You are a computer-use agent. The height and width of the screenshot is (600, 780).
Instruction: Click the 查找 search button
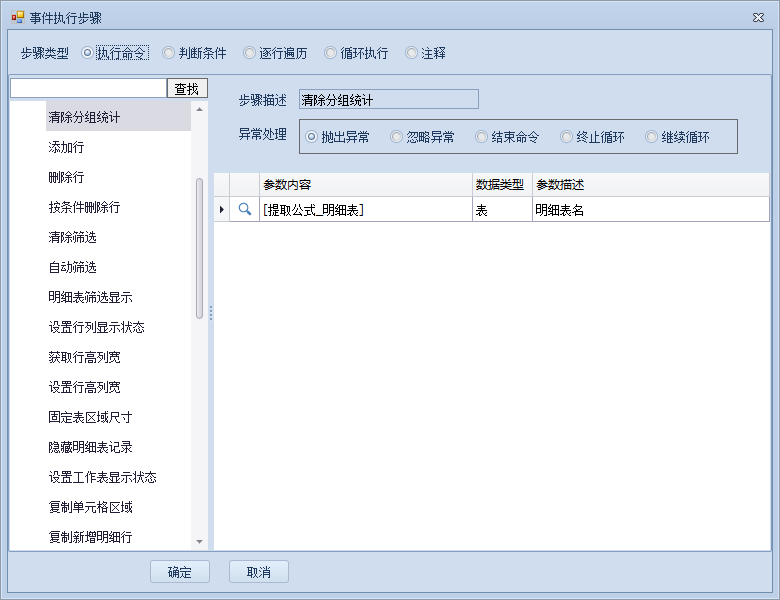(x=187, y=89)
